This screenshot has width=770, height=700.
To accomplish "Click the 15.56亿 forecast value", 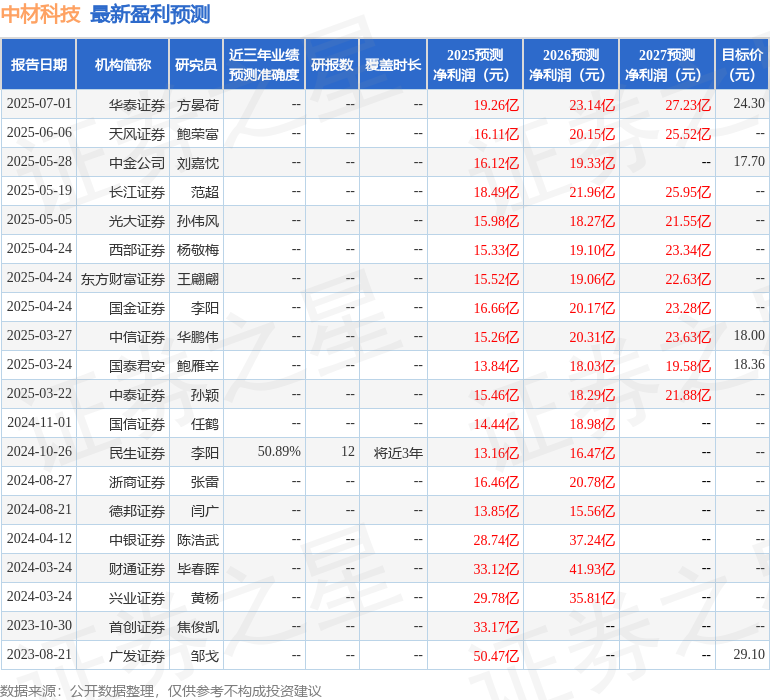I will (592, 511).
